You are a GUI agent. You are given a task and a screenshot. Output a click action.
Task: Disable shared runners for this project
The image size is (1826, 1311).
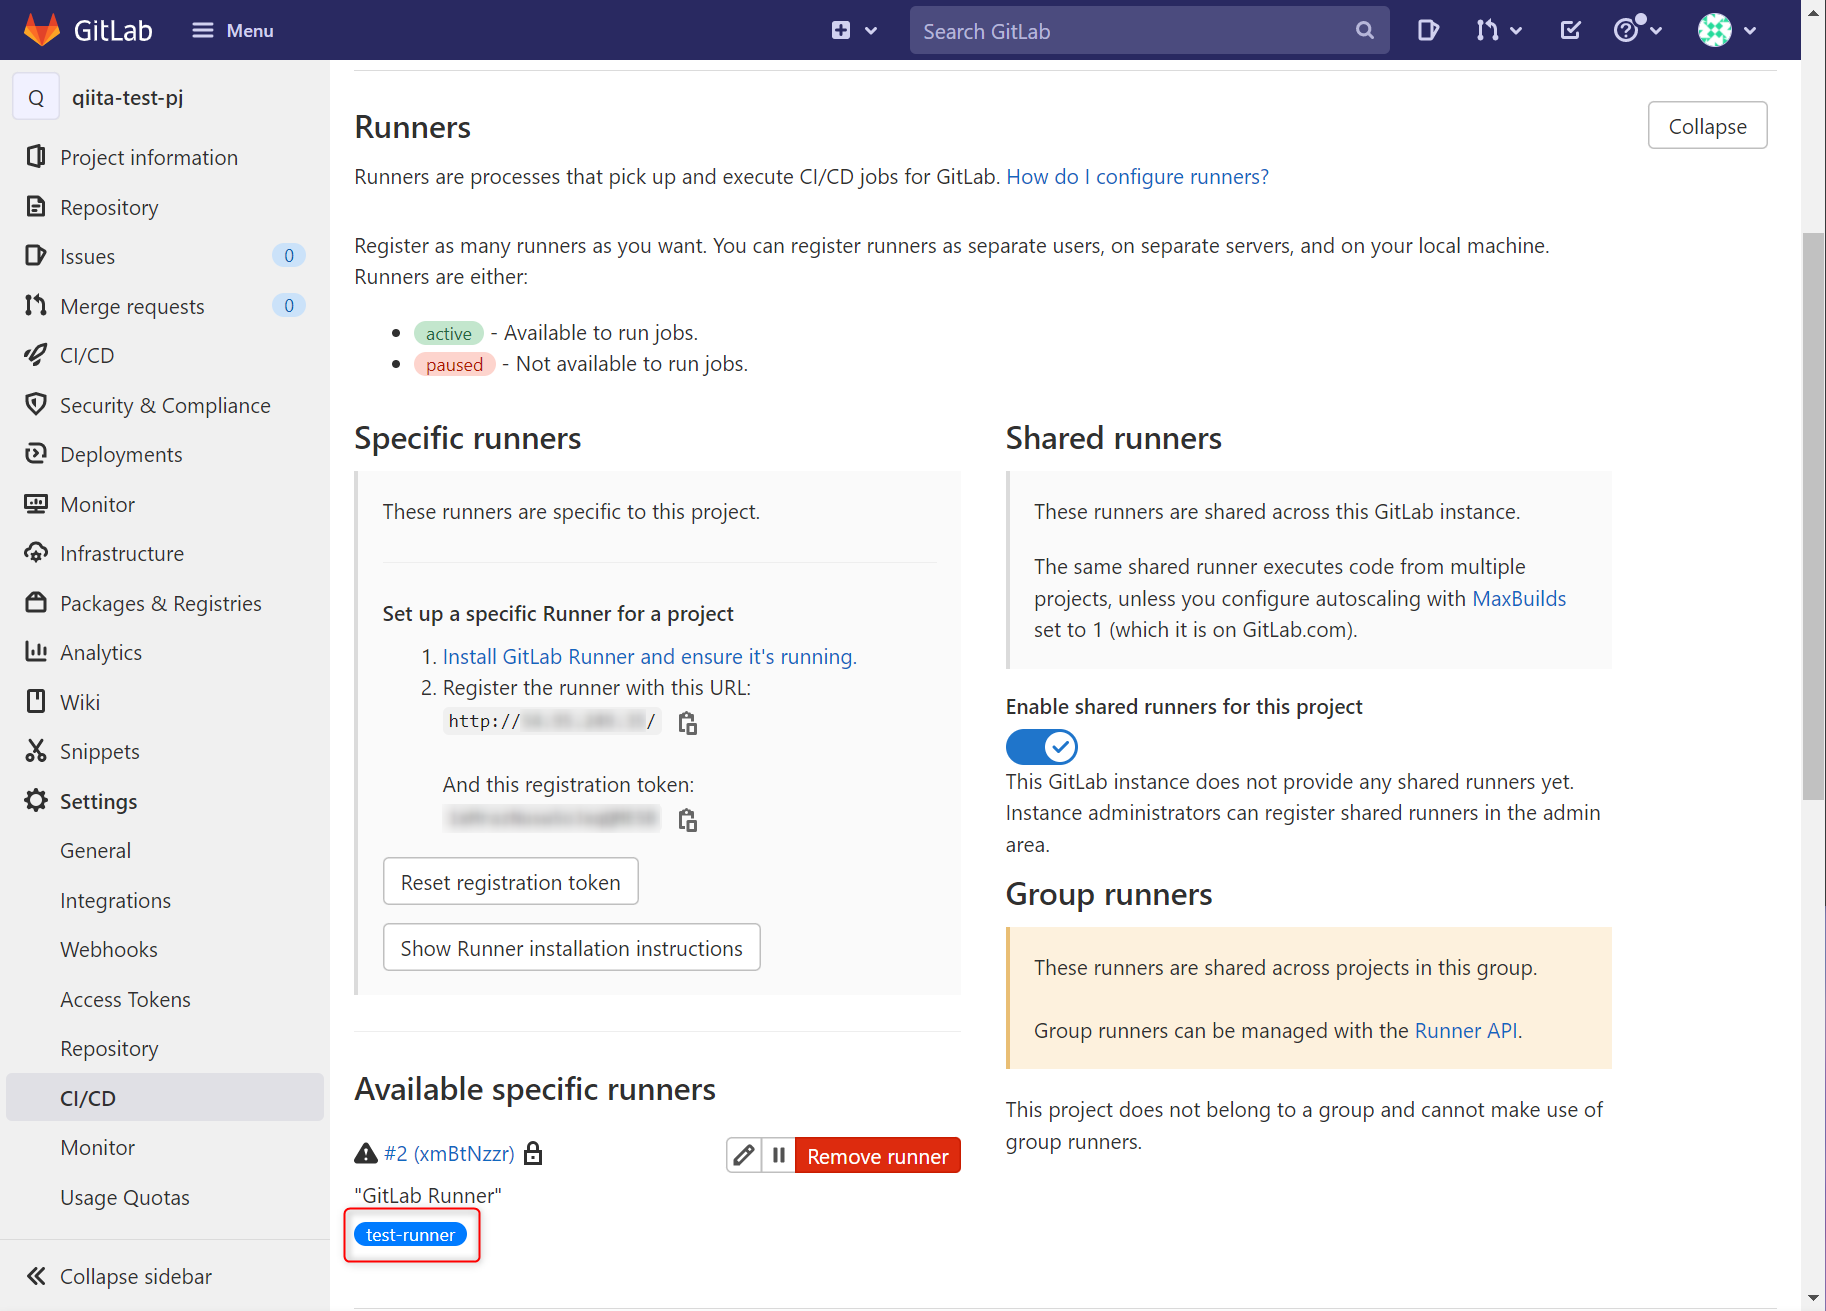[x=1041, y=746]
